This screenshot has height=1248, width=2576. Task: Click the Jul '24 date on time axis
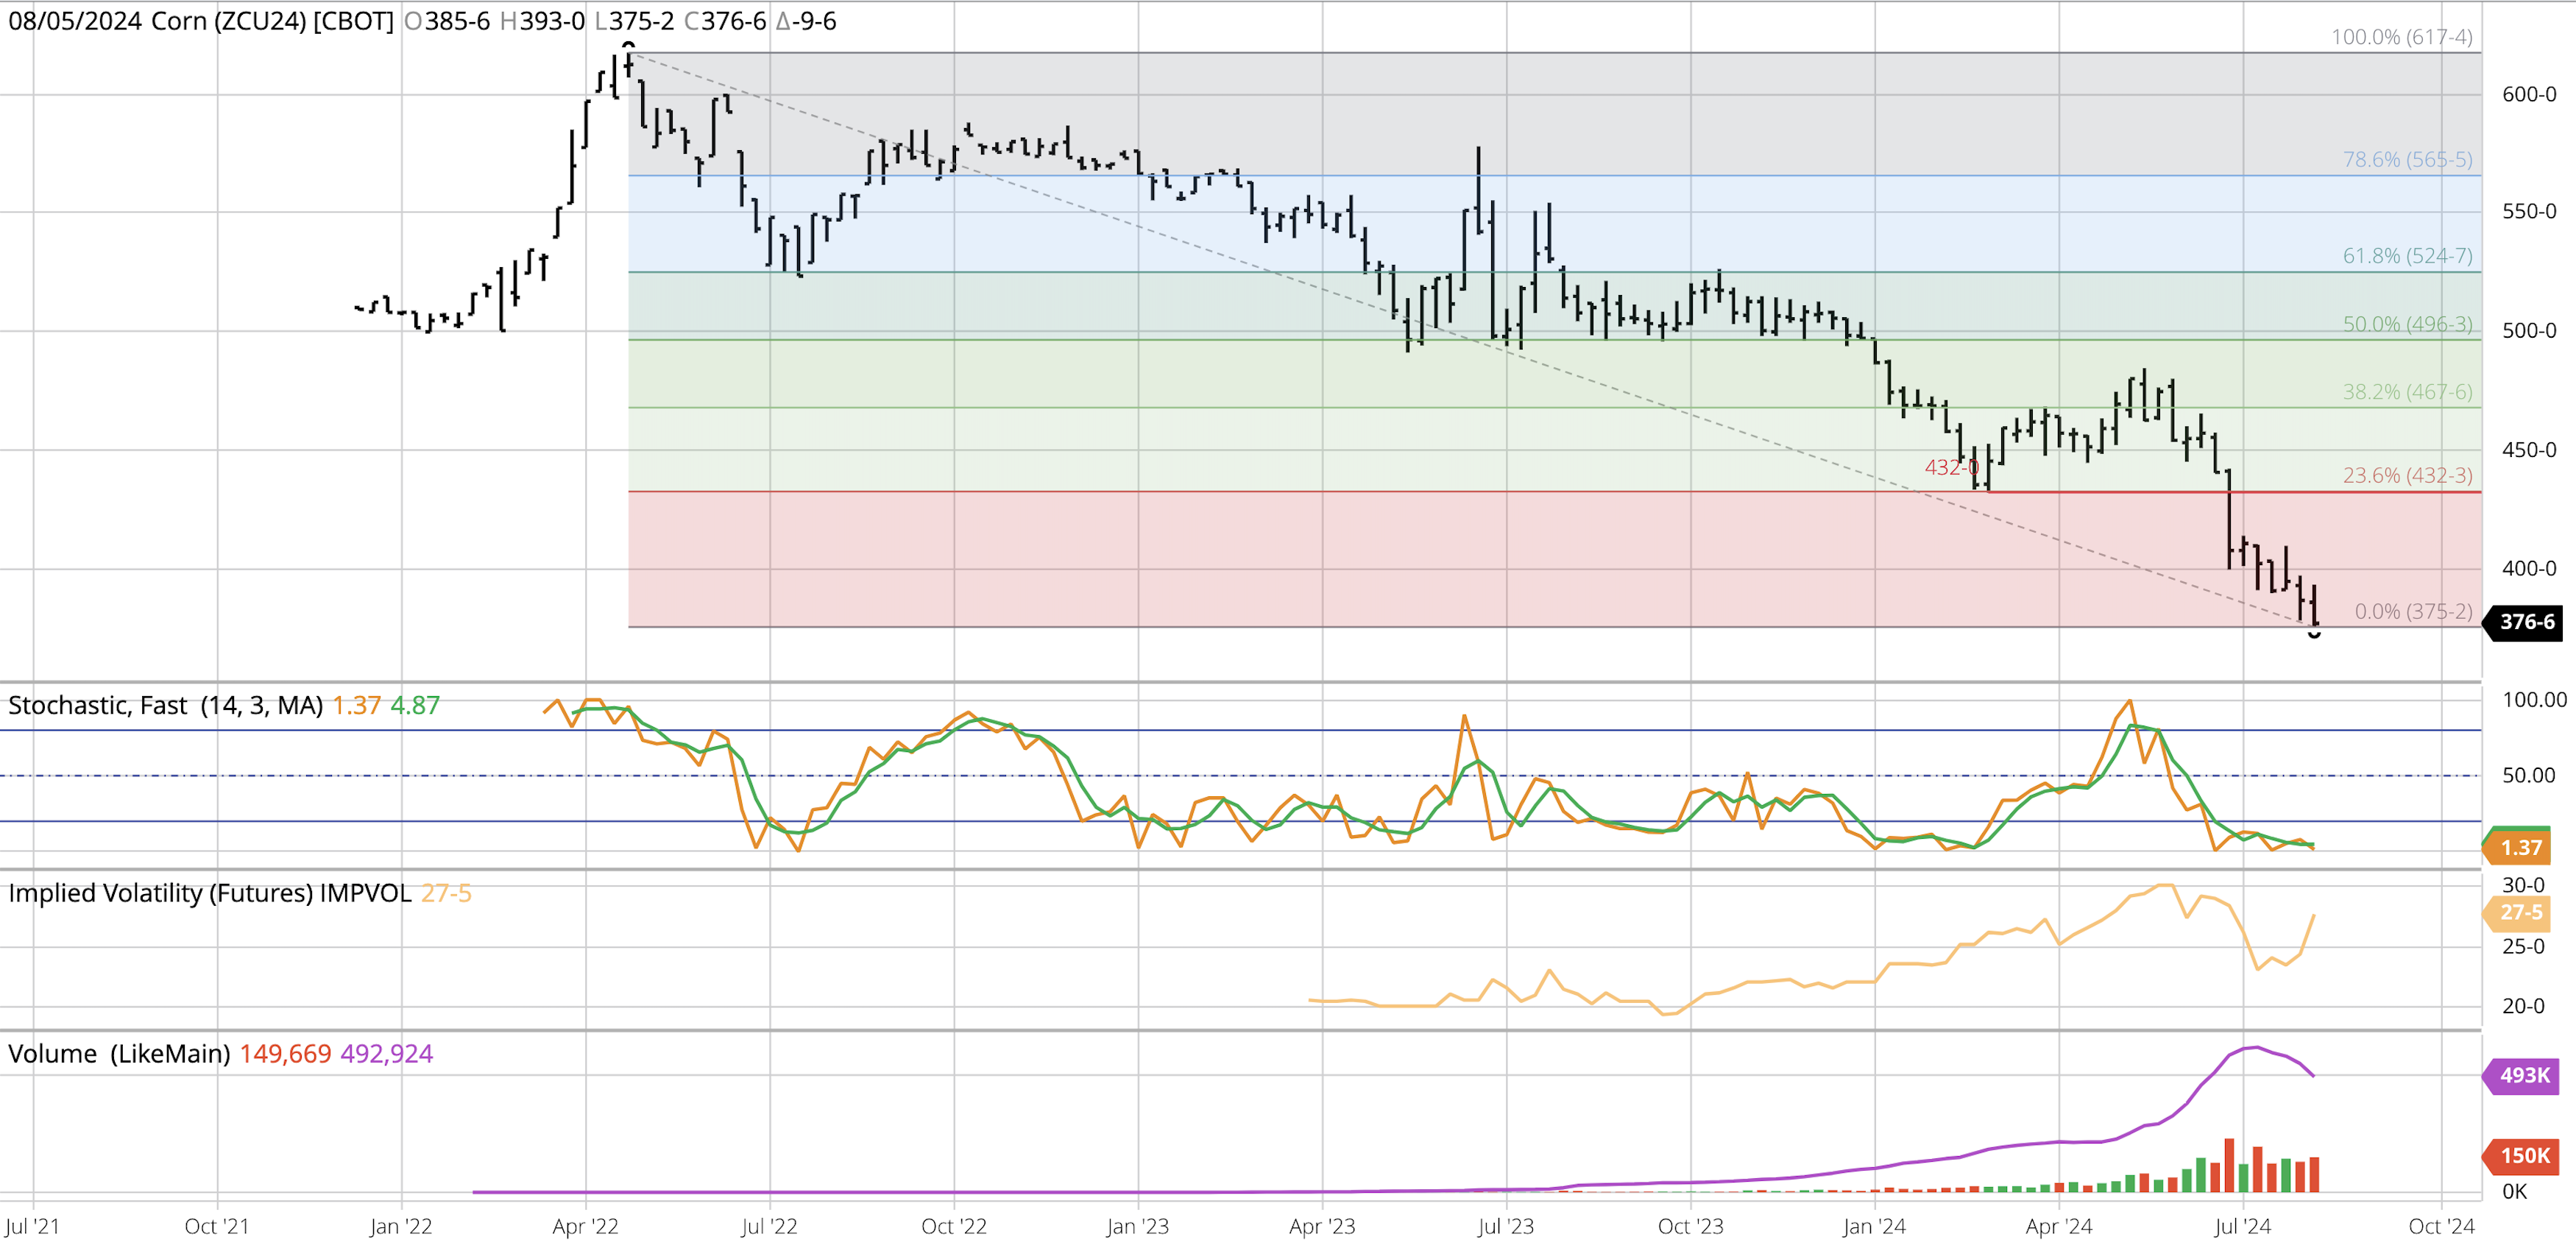[x=2242, y=1226]
